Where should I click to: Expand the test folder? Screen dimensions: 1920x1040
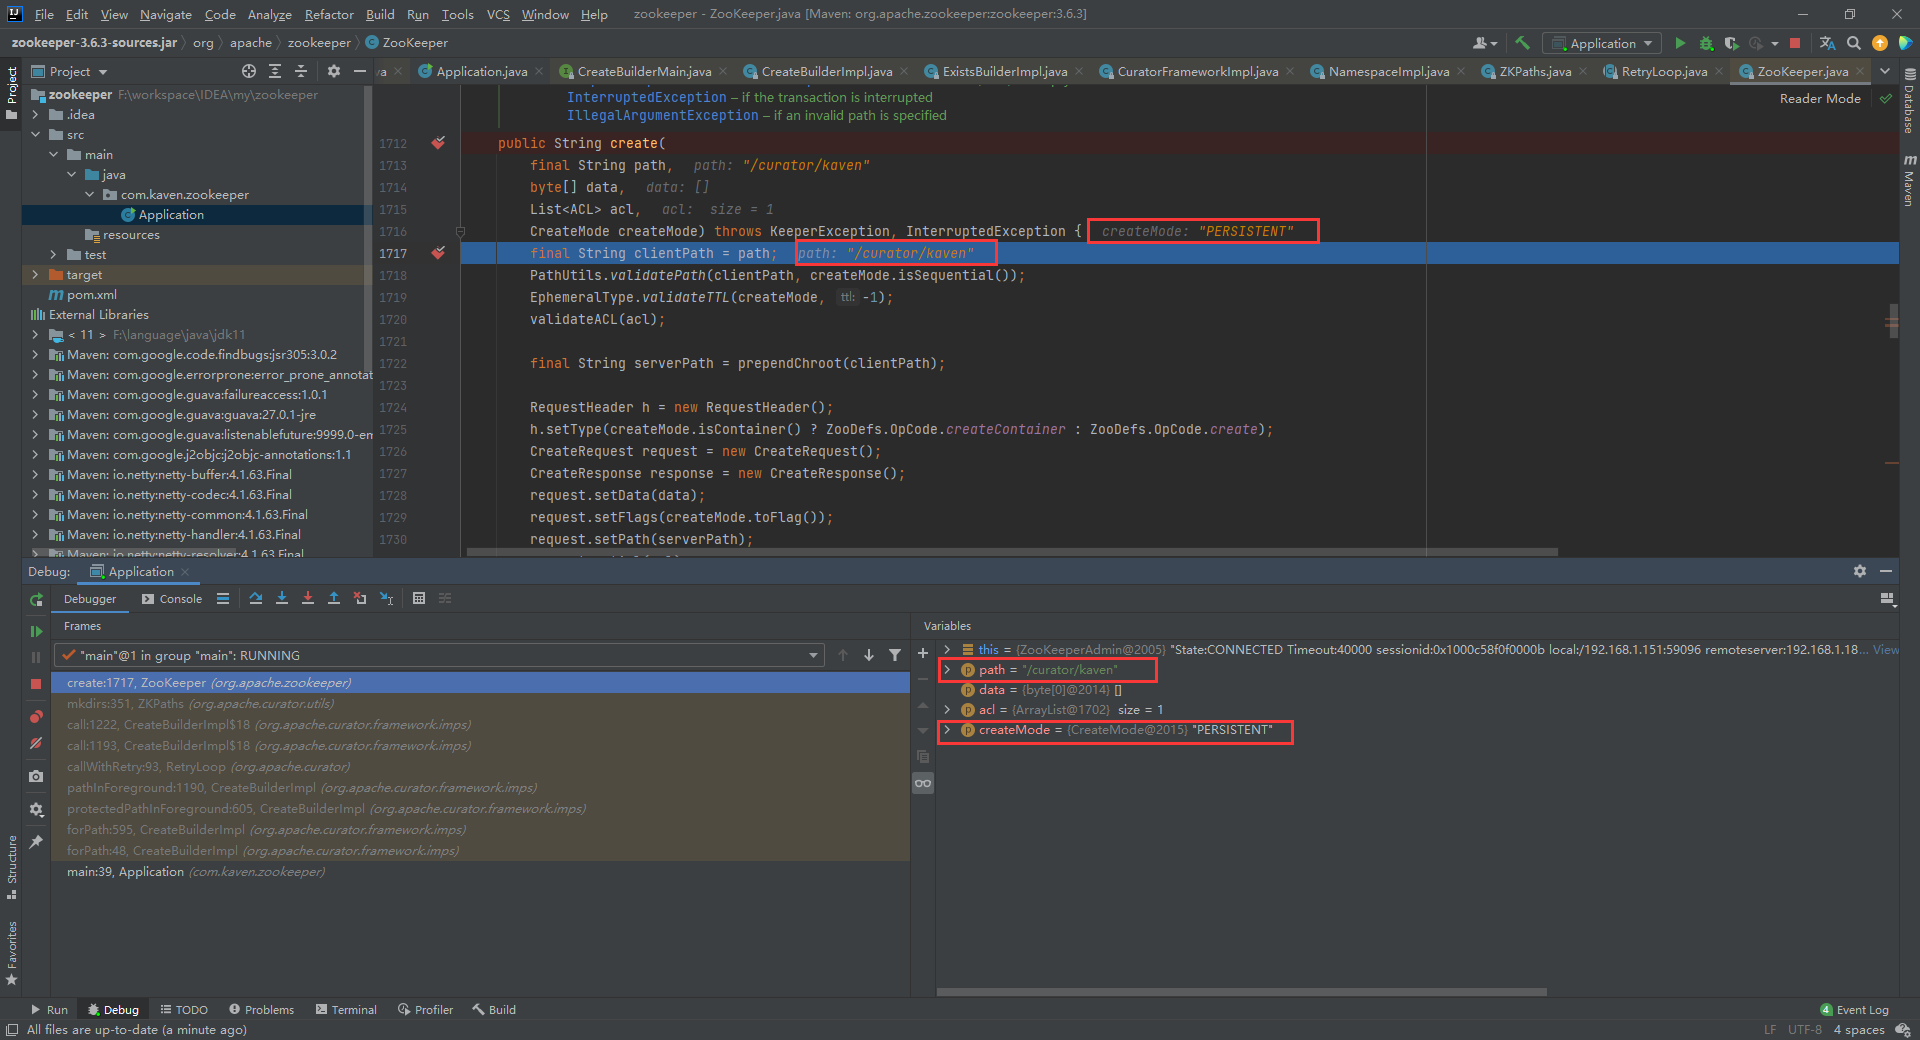coord(54,255)
